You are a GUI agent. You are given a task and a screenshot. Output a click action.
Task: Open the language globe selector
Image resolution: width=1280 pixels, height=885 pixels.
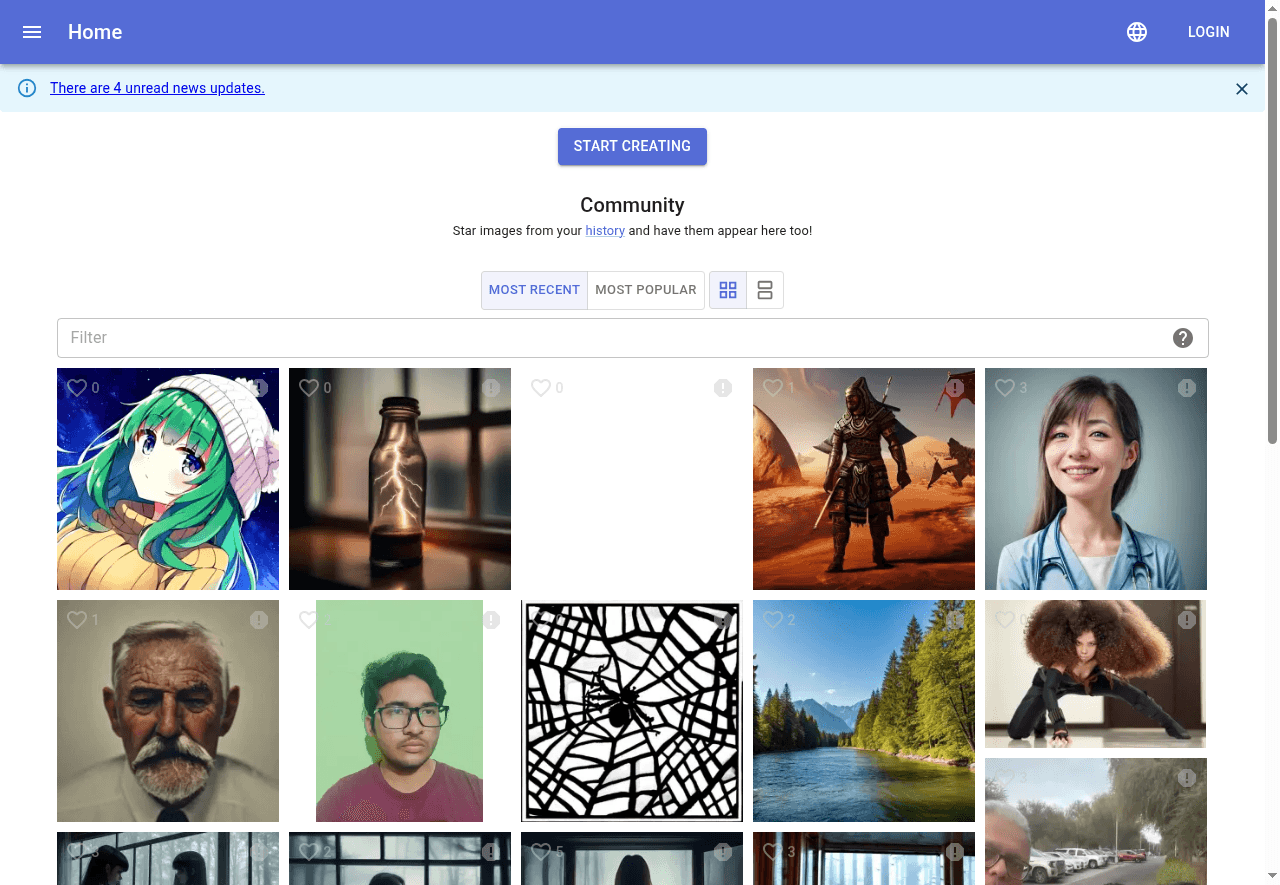(1137, 32)
